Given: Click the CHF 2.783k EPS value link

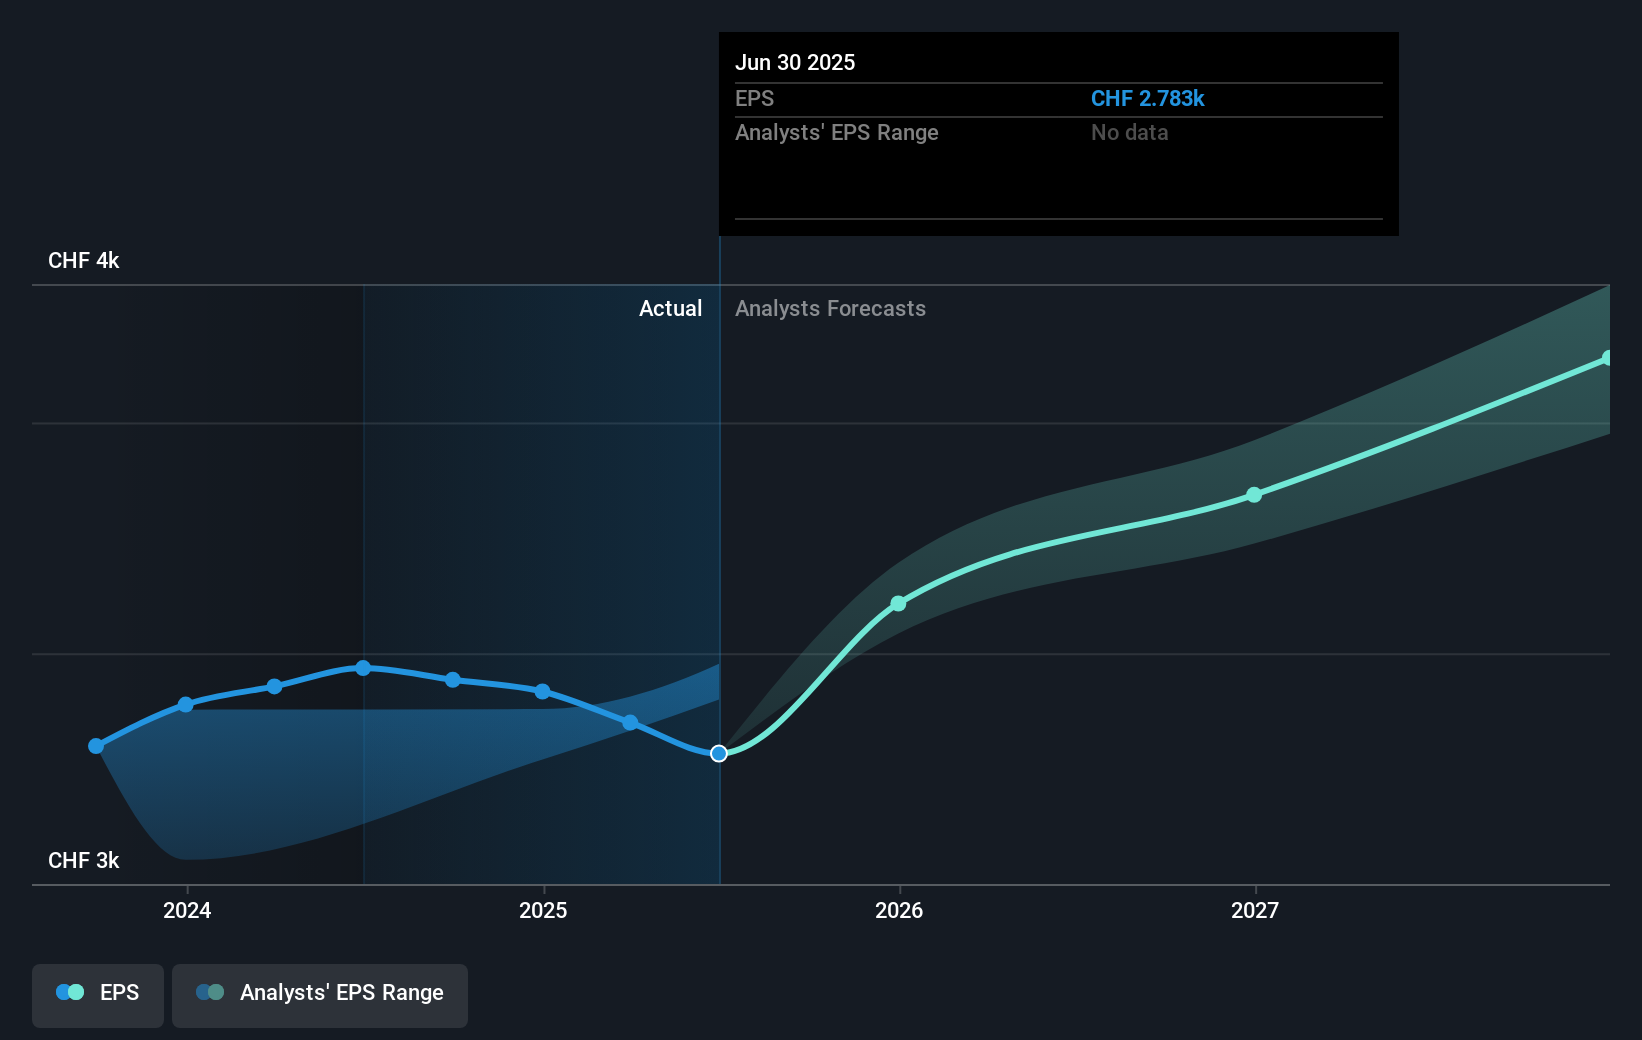Looking at the screenshot, I should coord(1147,99).
